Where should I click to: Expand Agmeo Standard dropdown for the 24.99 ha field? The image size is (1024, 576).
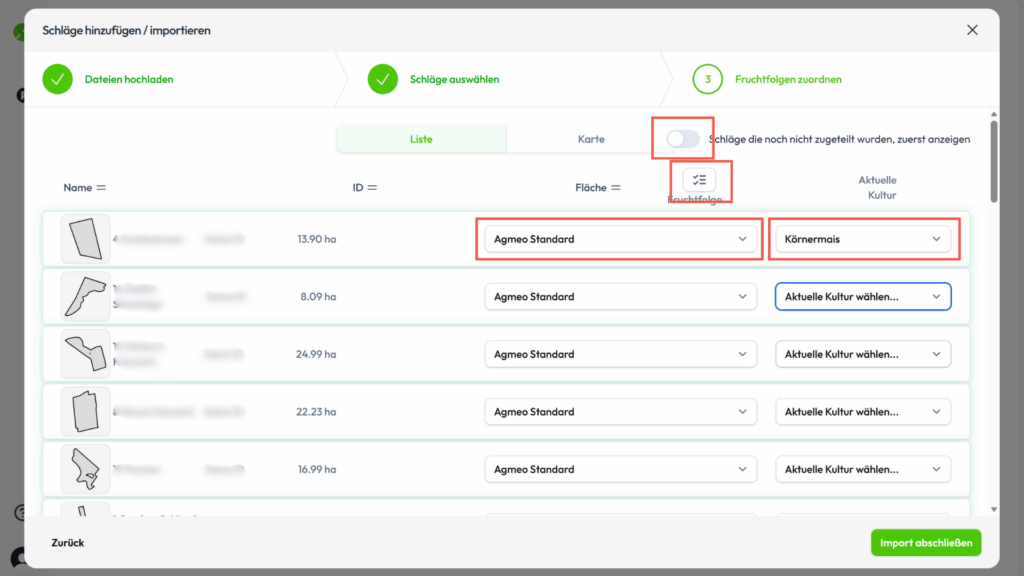point(620,354)
